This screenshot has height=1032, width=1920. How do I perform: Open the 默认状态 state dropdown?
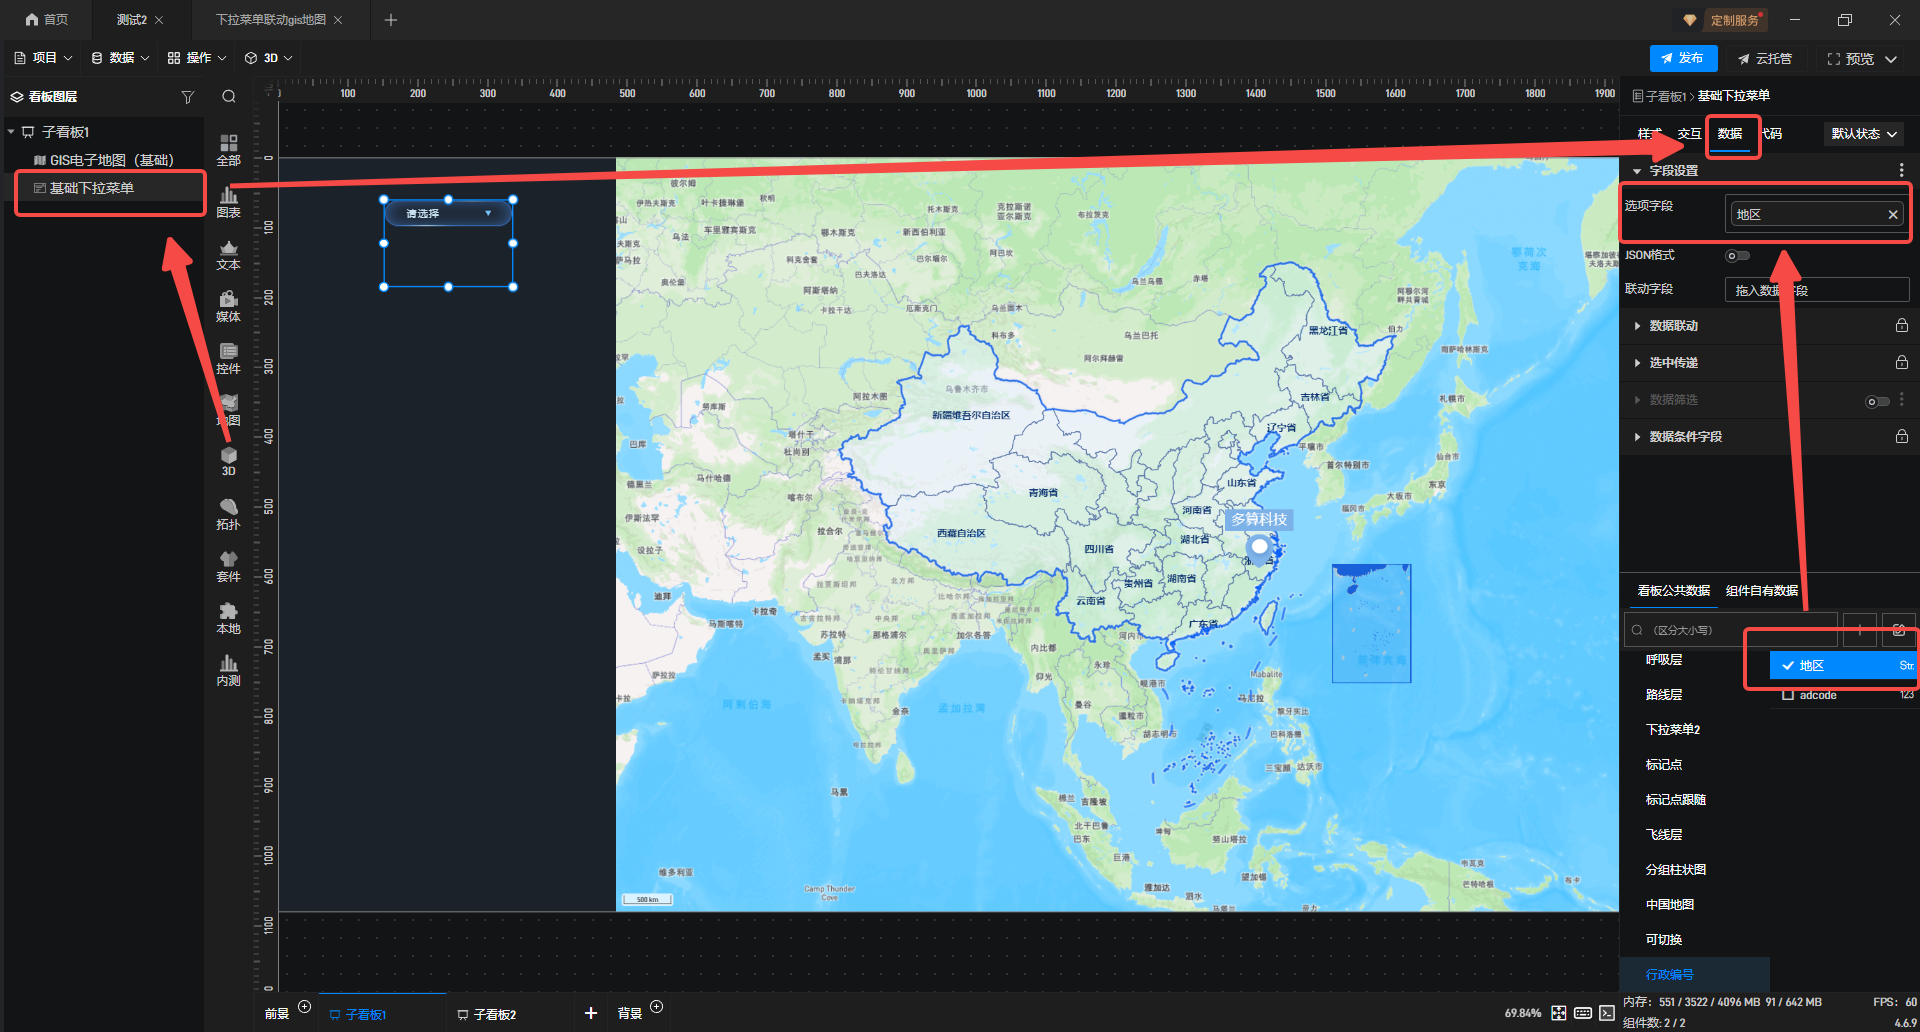1863,134
